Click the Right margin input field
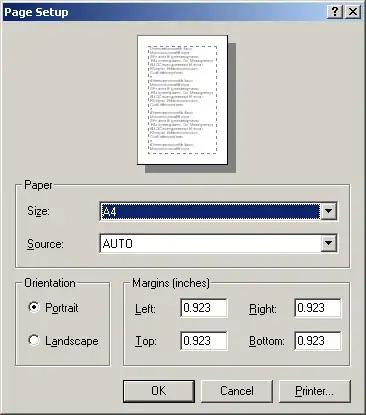The image size is (366, 415). click(318, 308)
